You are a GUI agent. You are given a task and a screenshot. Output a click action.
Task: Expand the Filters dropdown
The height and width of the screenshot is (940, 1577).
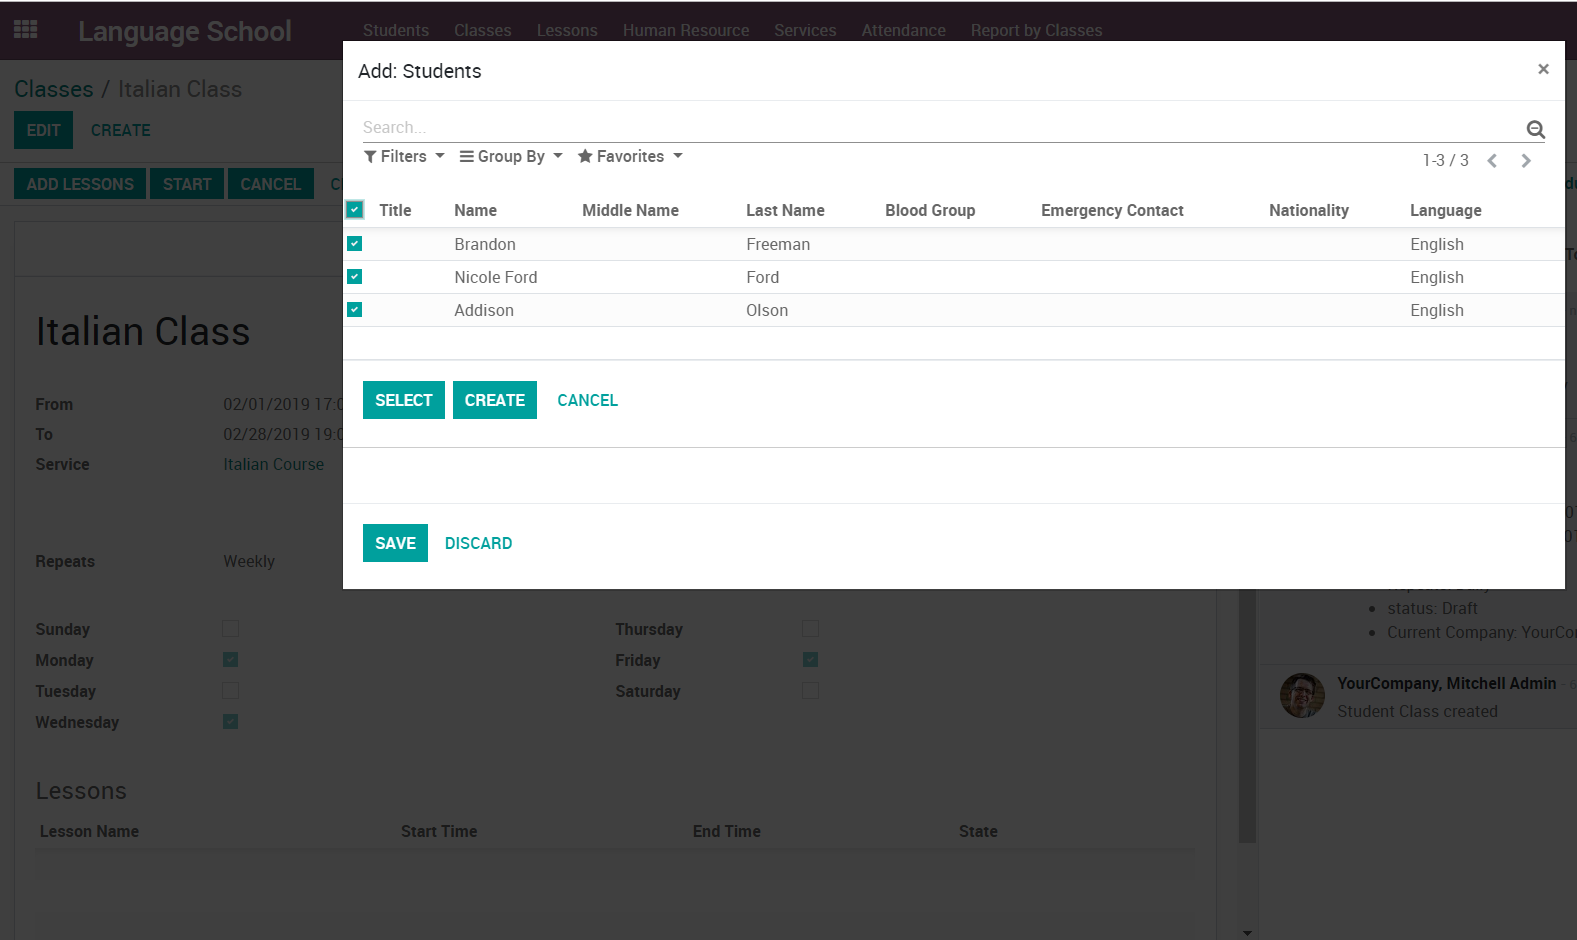point(404,157)
